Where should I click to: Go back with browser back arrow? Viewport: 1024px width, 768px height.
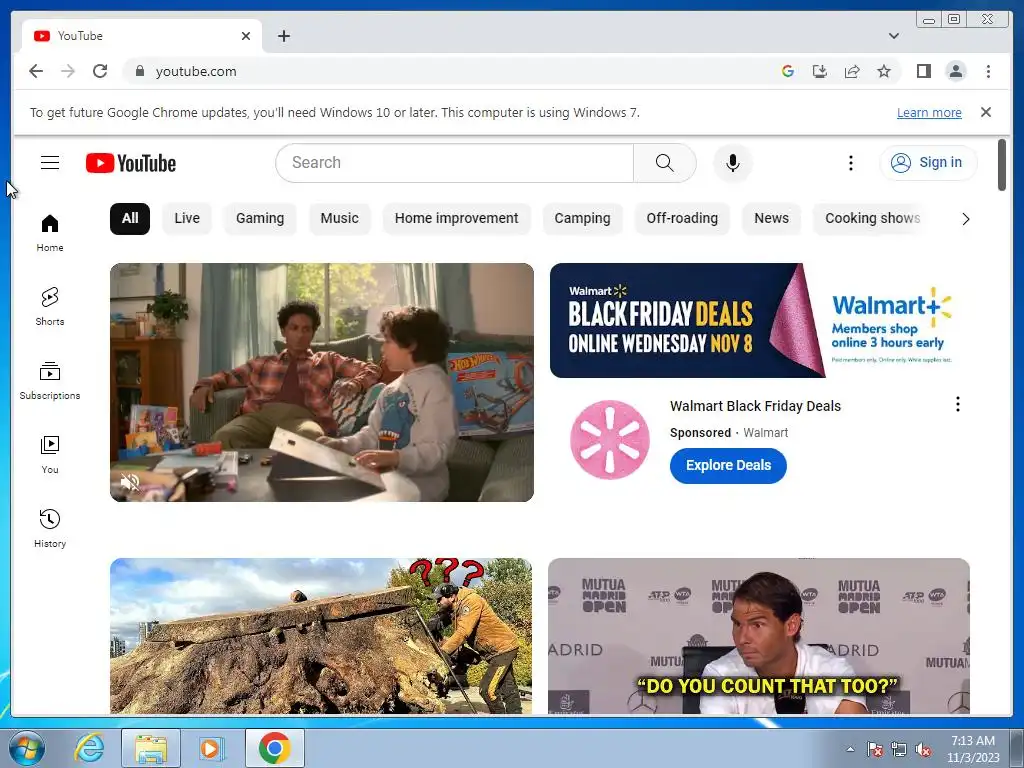(x=36, y=71)
